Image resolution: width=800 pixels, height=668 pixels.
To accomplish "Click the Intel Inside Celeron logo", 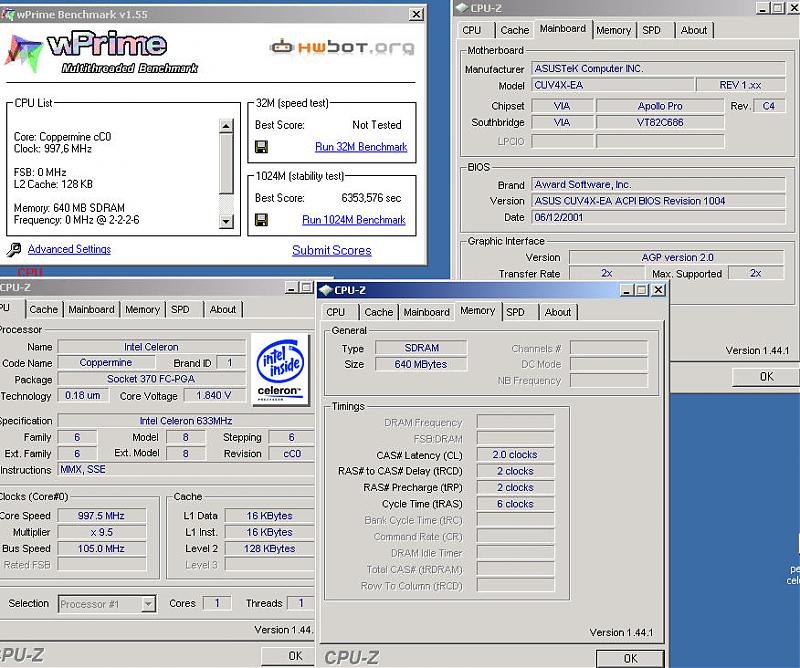I will click(280, 369).
